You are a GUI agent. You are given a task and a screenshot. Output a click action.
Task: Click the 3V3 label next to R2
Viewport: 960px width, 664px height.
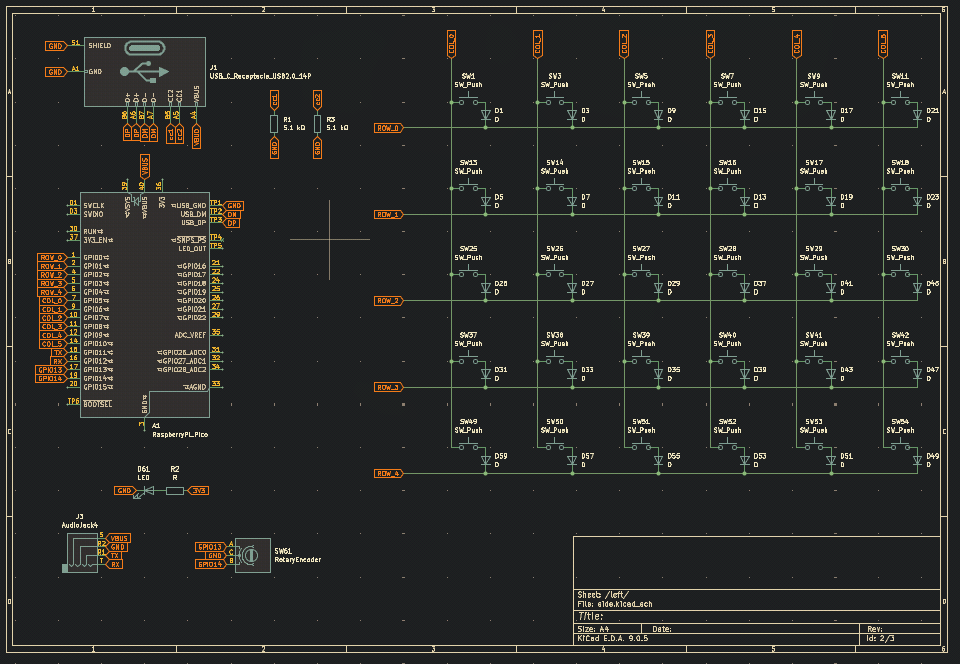[199, 491]
